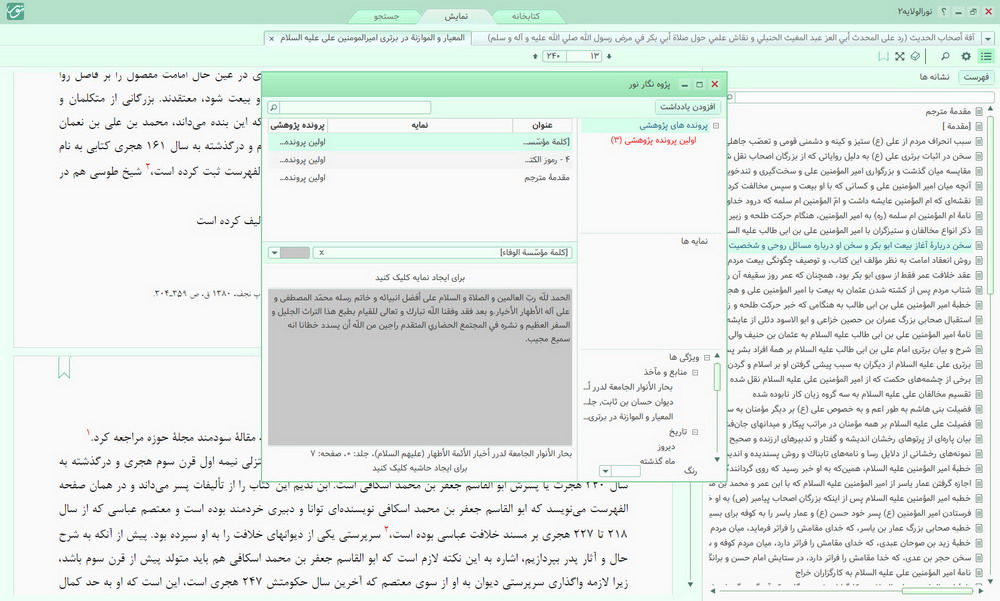Open highlighted سخن دربارهٔ آغاز بیعت ابو بکر entry
The width and height of the screenshot is (1000, 601).
click(849, 245)
